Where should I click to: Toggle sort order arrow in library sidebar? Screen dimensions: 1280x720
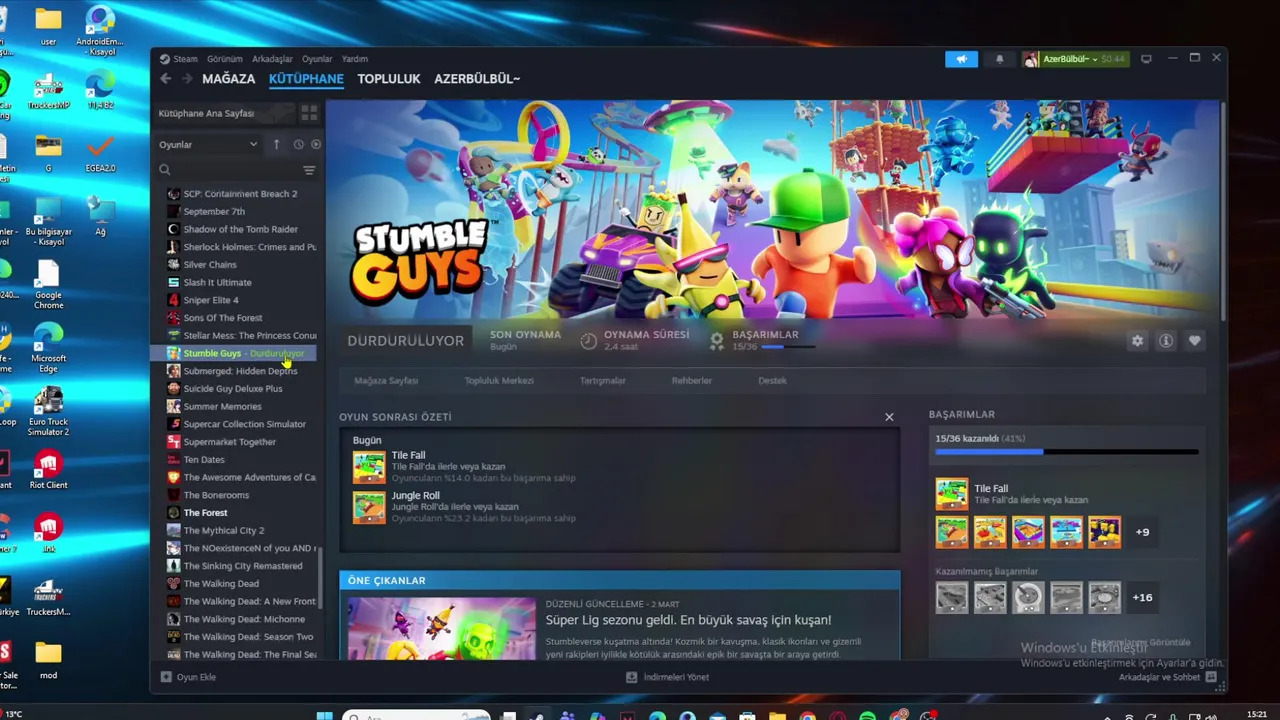tap(277, 144)
